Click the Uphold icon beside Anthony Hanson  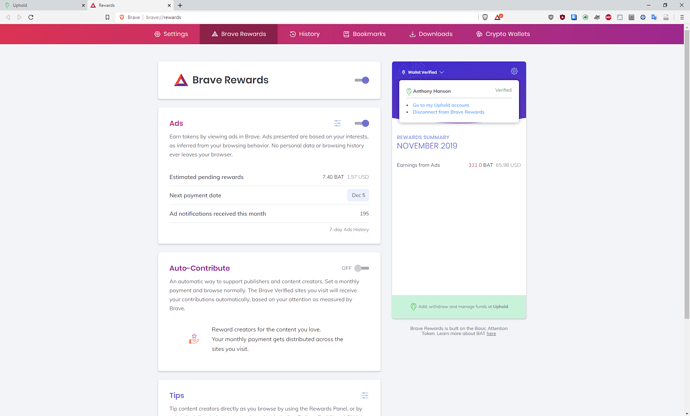408,92
